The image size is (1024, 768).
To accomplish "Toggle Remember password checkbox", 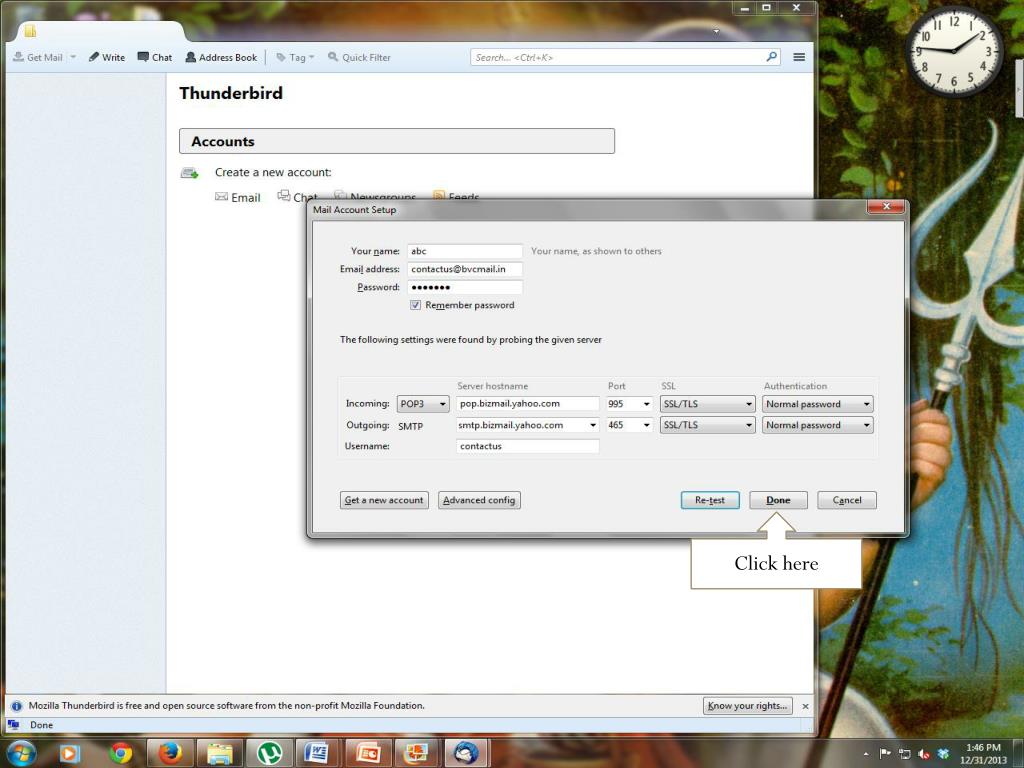I will pos(415,305).
